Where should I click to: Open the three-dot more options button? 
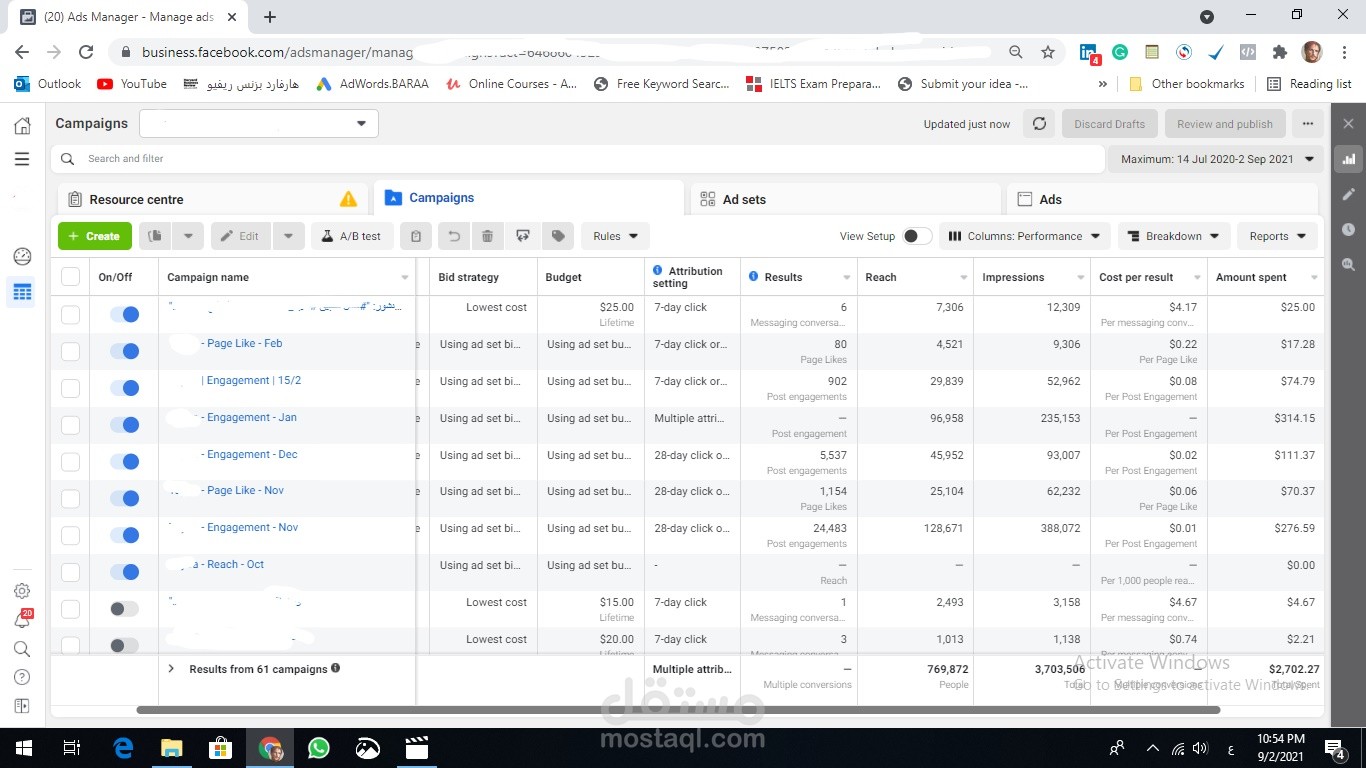[1307, 124]
